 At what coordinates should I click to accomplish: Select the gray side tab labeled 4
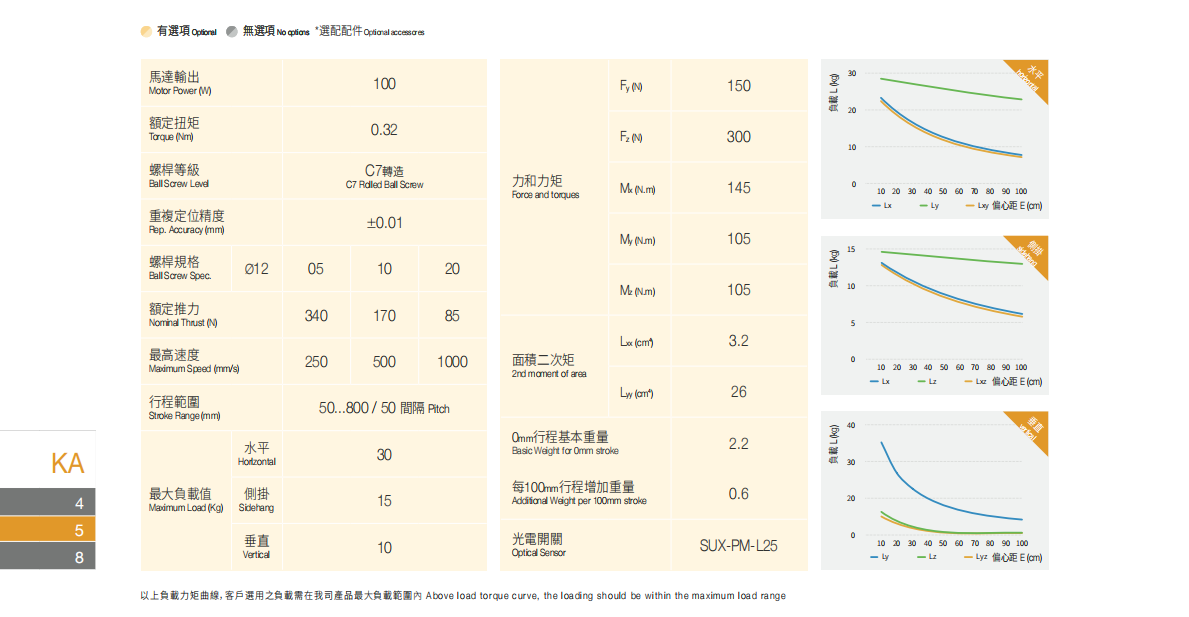pyautogui.click(x=48, y=502)
